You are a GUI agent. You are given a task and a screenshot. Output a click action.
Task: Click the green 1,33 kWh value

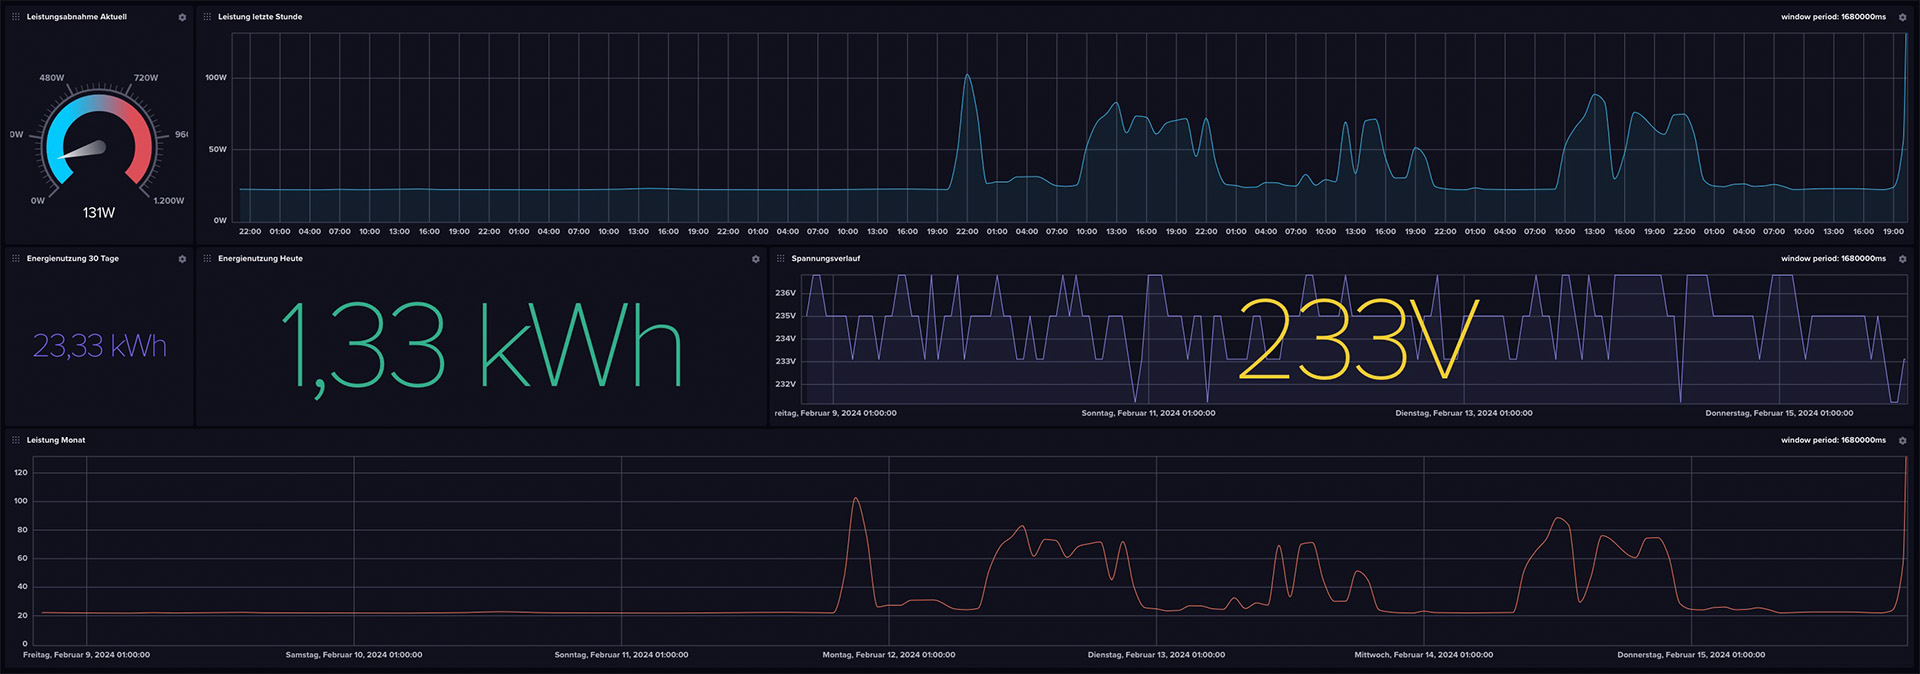481,346
